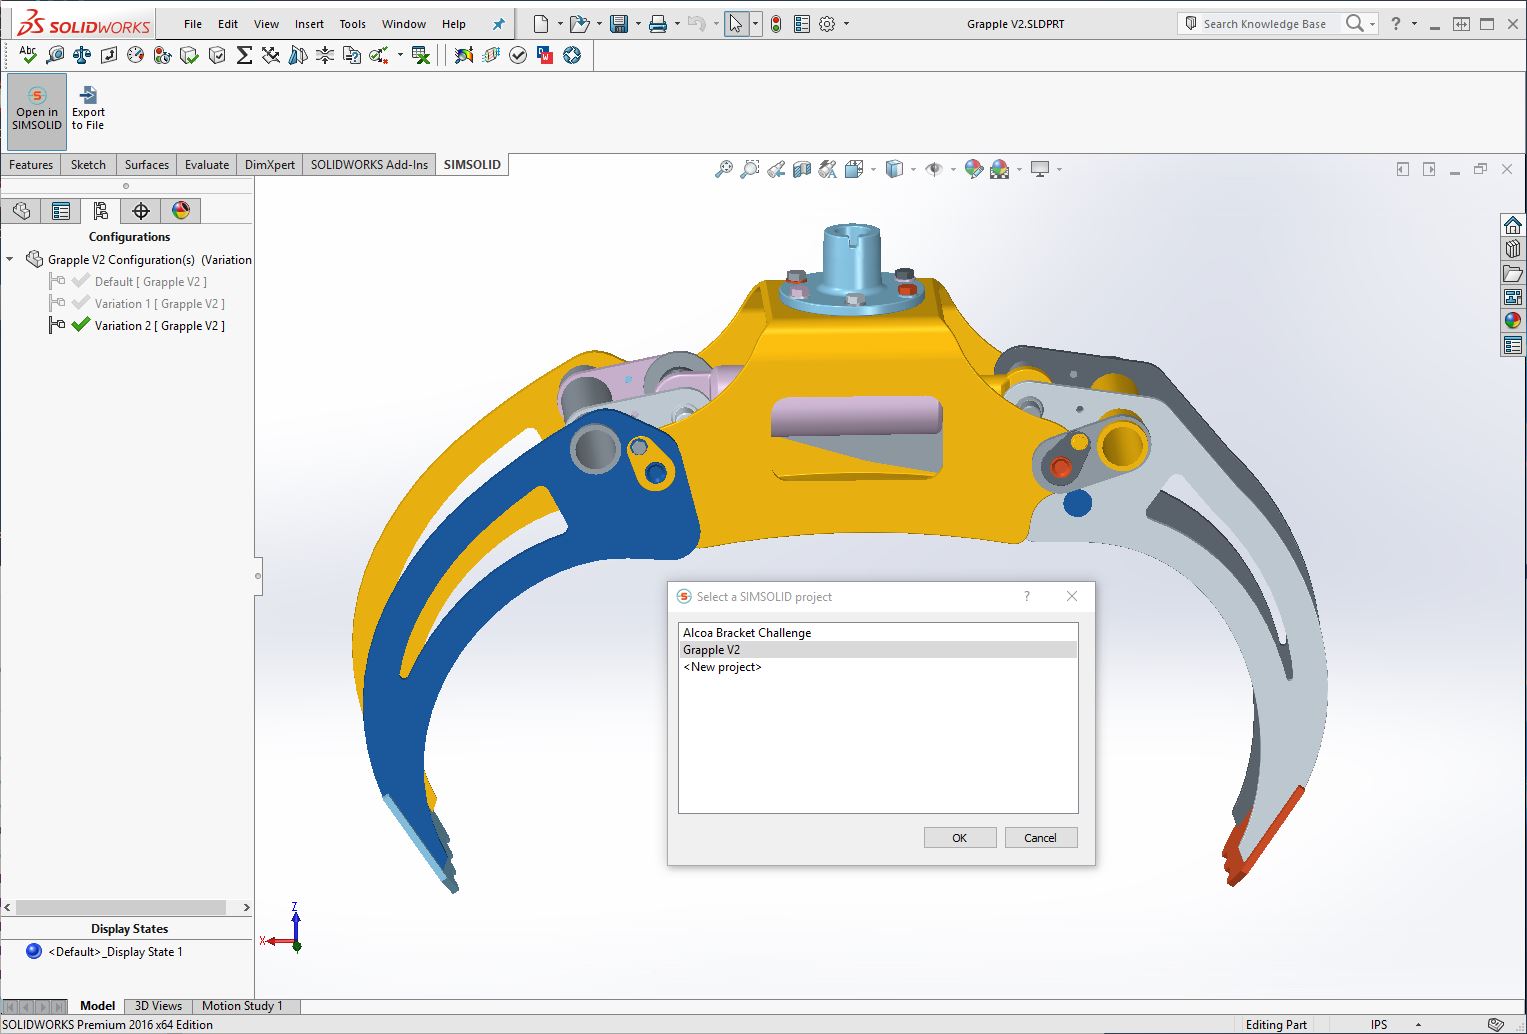The height and width of the screenshot is (1034, 1527).
Task: Click the configuration panel horizontal scrollbar
Action: coord(121,908)
